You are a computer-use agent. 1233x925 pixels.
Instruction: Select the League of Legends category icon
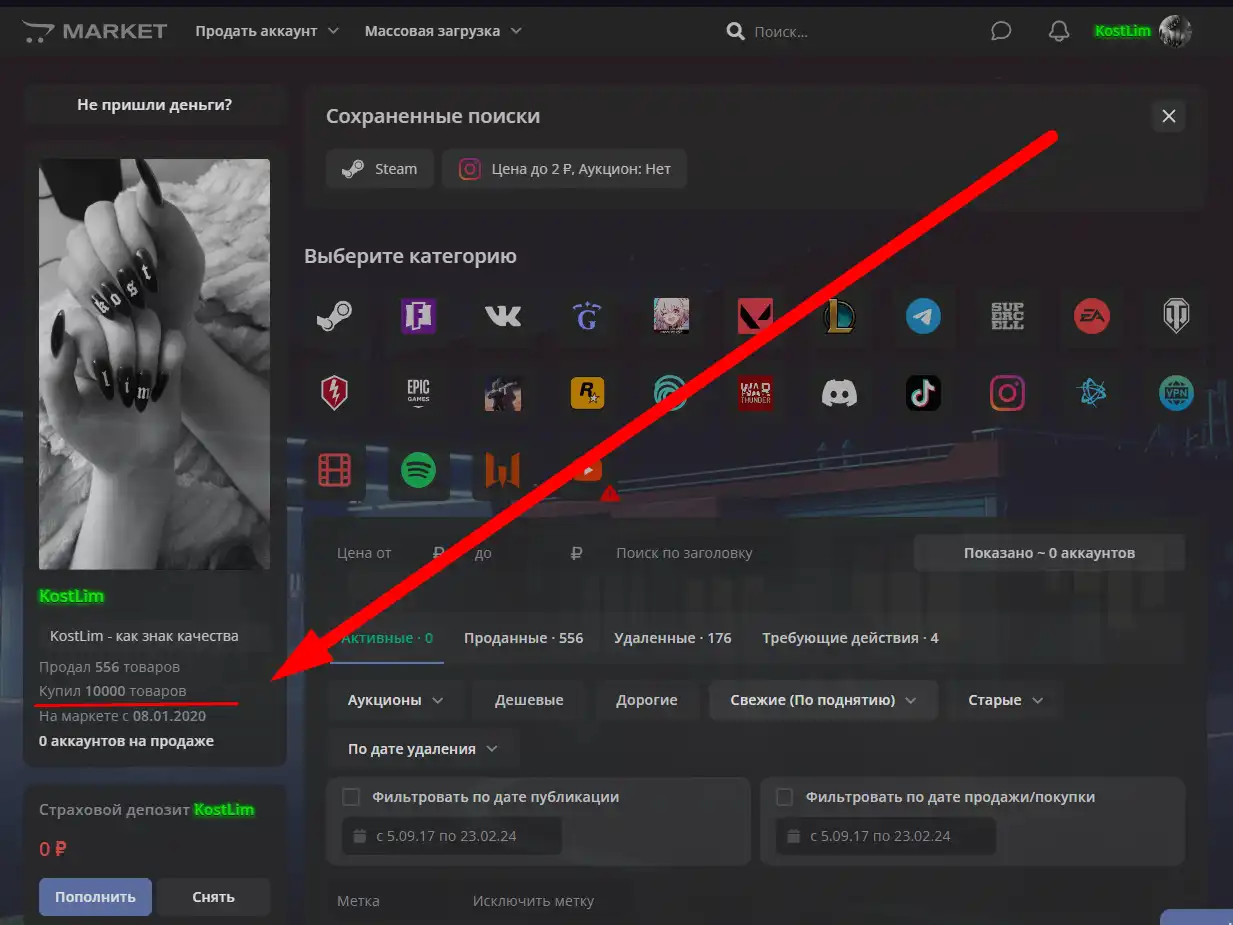(x=839, y=317)
